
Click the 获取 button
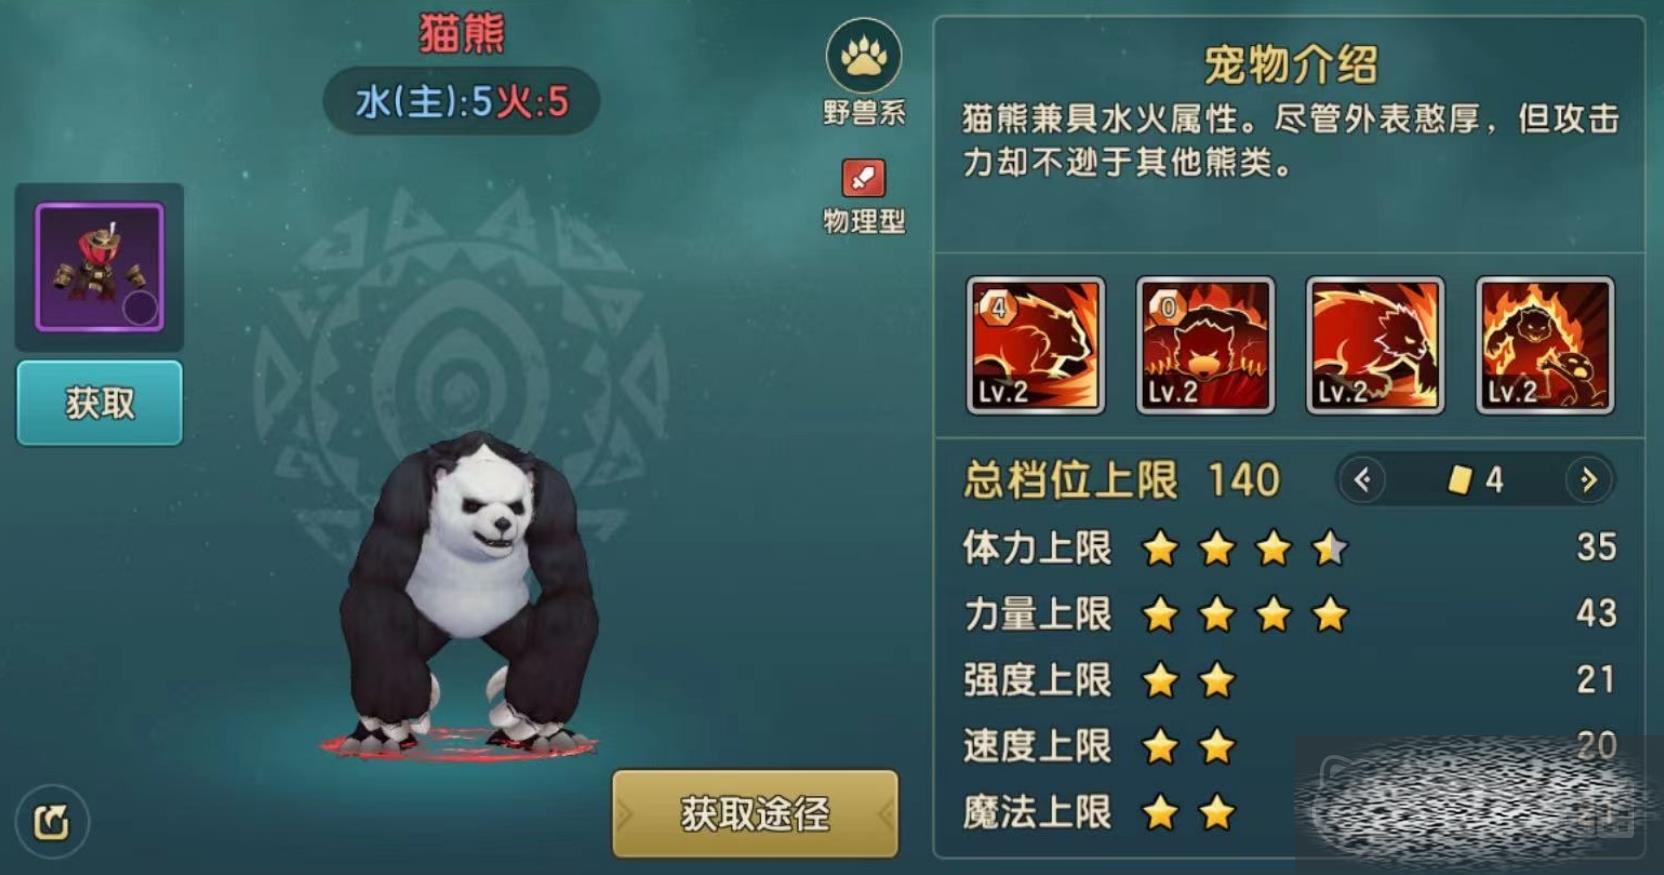99,403
